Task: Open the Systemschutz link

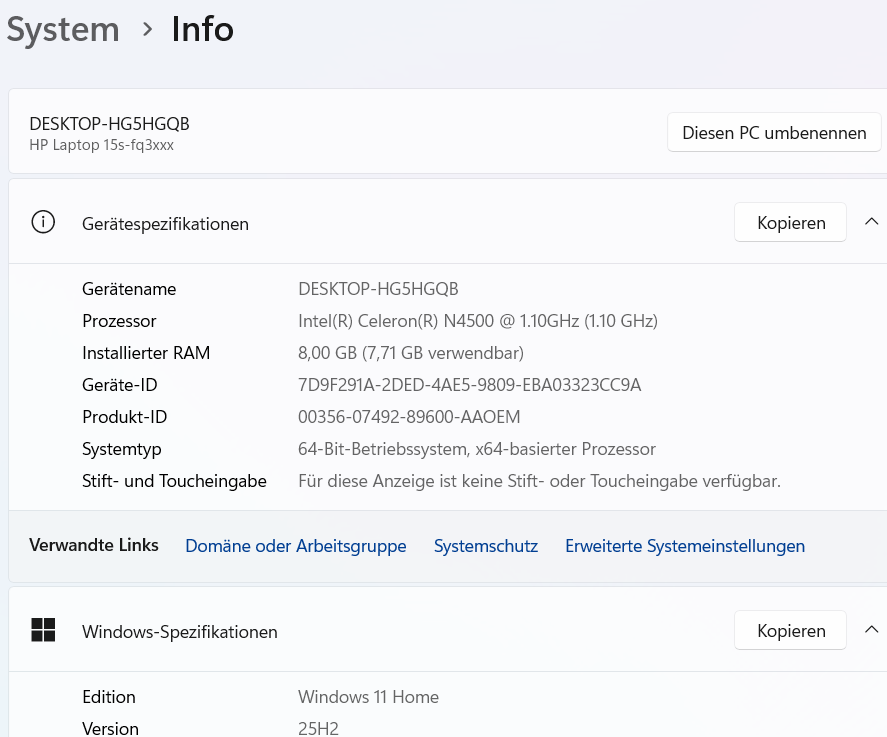Action: pyautogui.click(x=485, y=546)
